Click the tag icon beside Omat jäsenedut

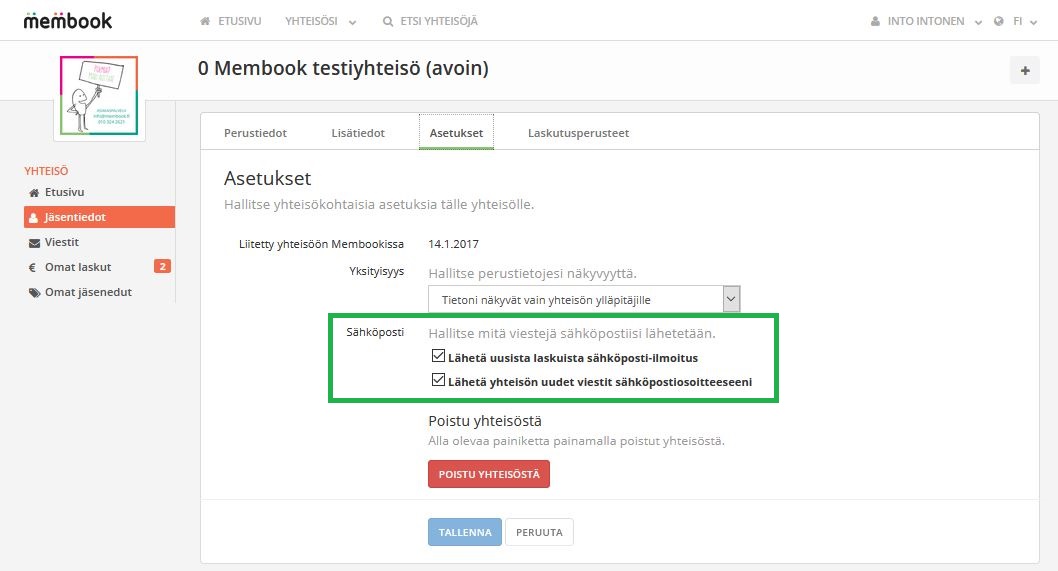tap(34, 292)
